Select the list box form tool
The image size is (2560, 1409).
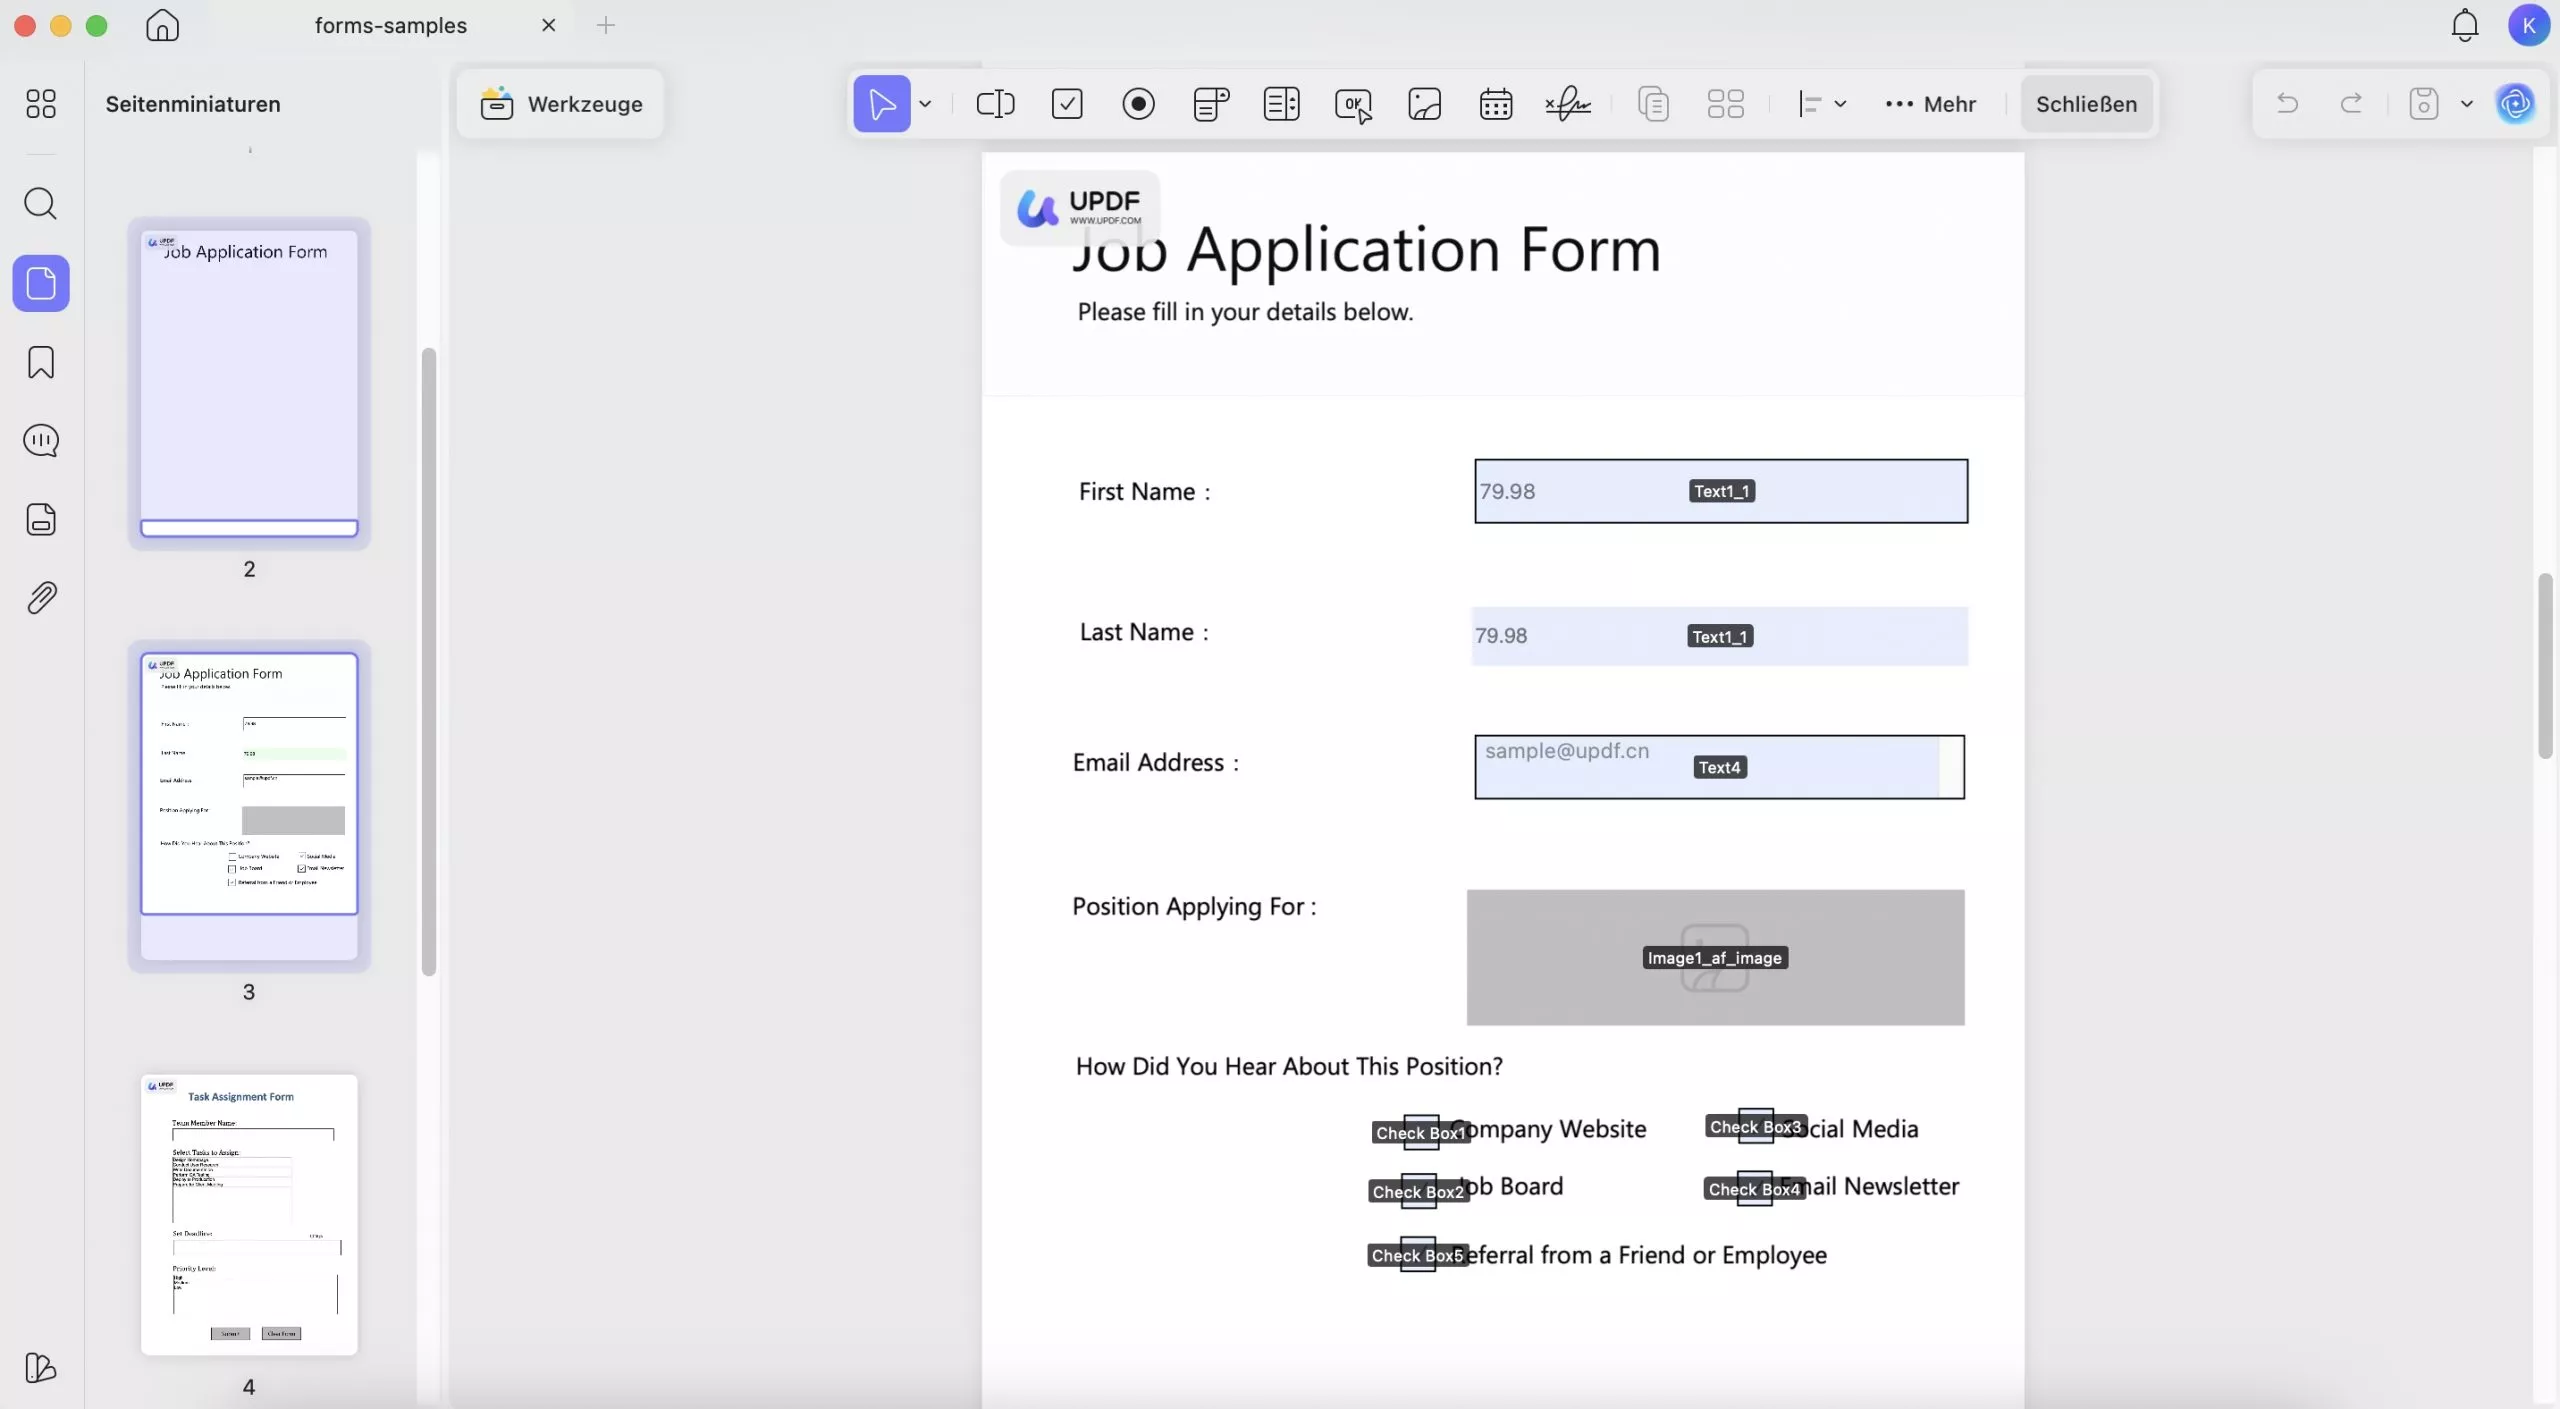(x=1281, y=104)
